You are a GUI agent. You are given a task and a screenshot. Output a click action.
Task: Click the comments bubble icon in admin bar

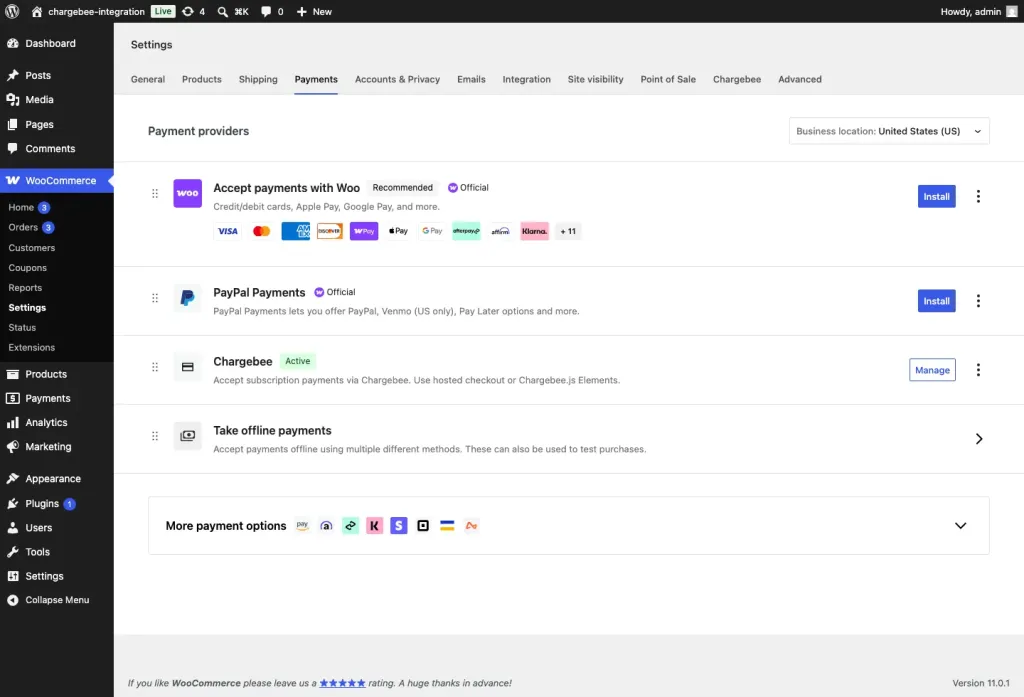[266, 11]
